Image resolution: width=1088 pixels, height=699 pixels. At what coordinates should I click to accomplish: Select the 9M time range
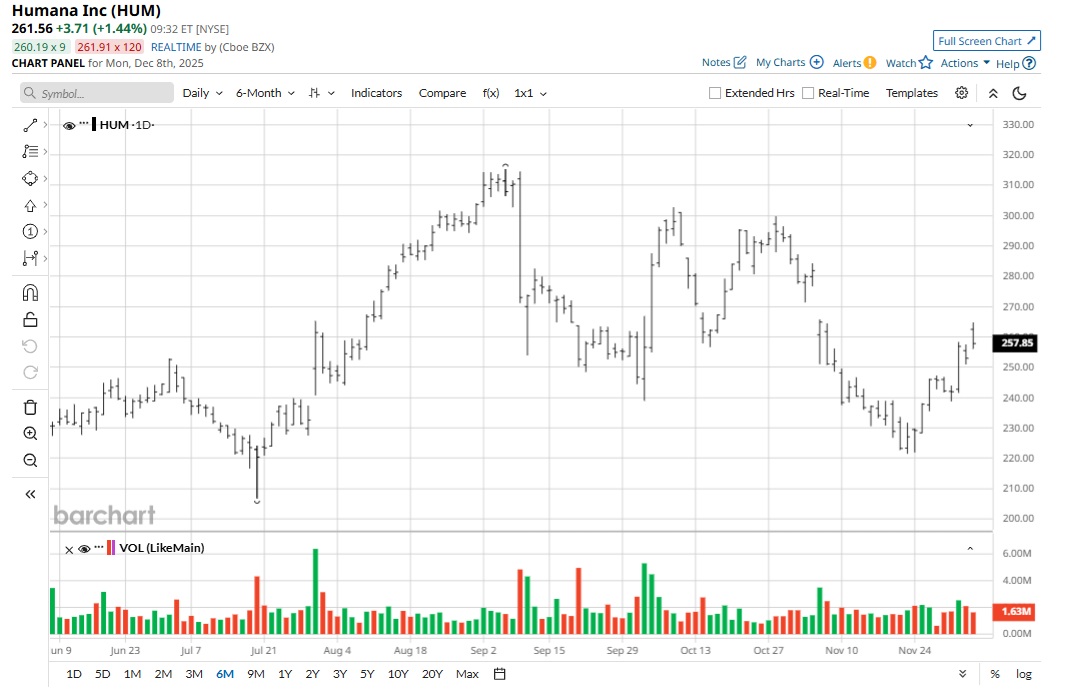coord(255,674)
